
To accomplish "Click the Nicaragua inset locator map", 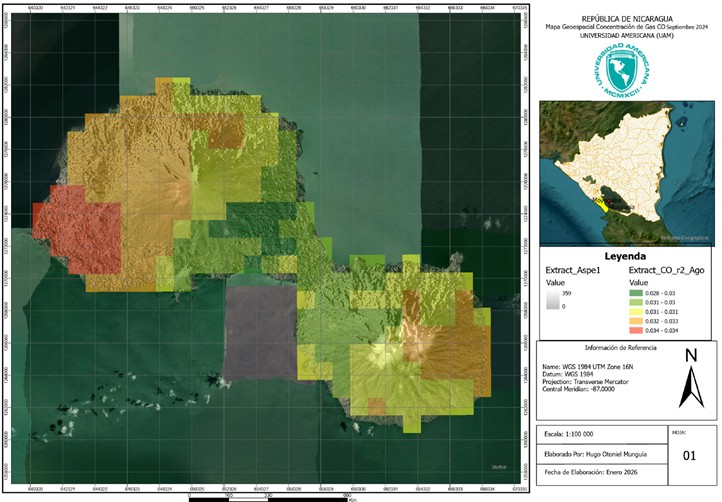I will point(627,173).
